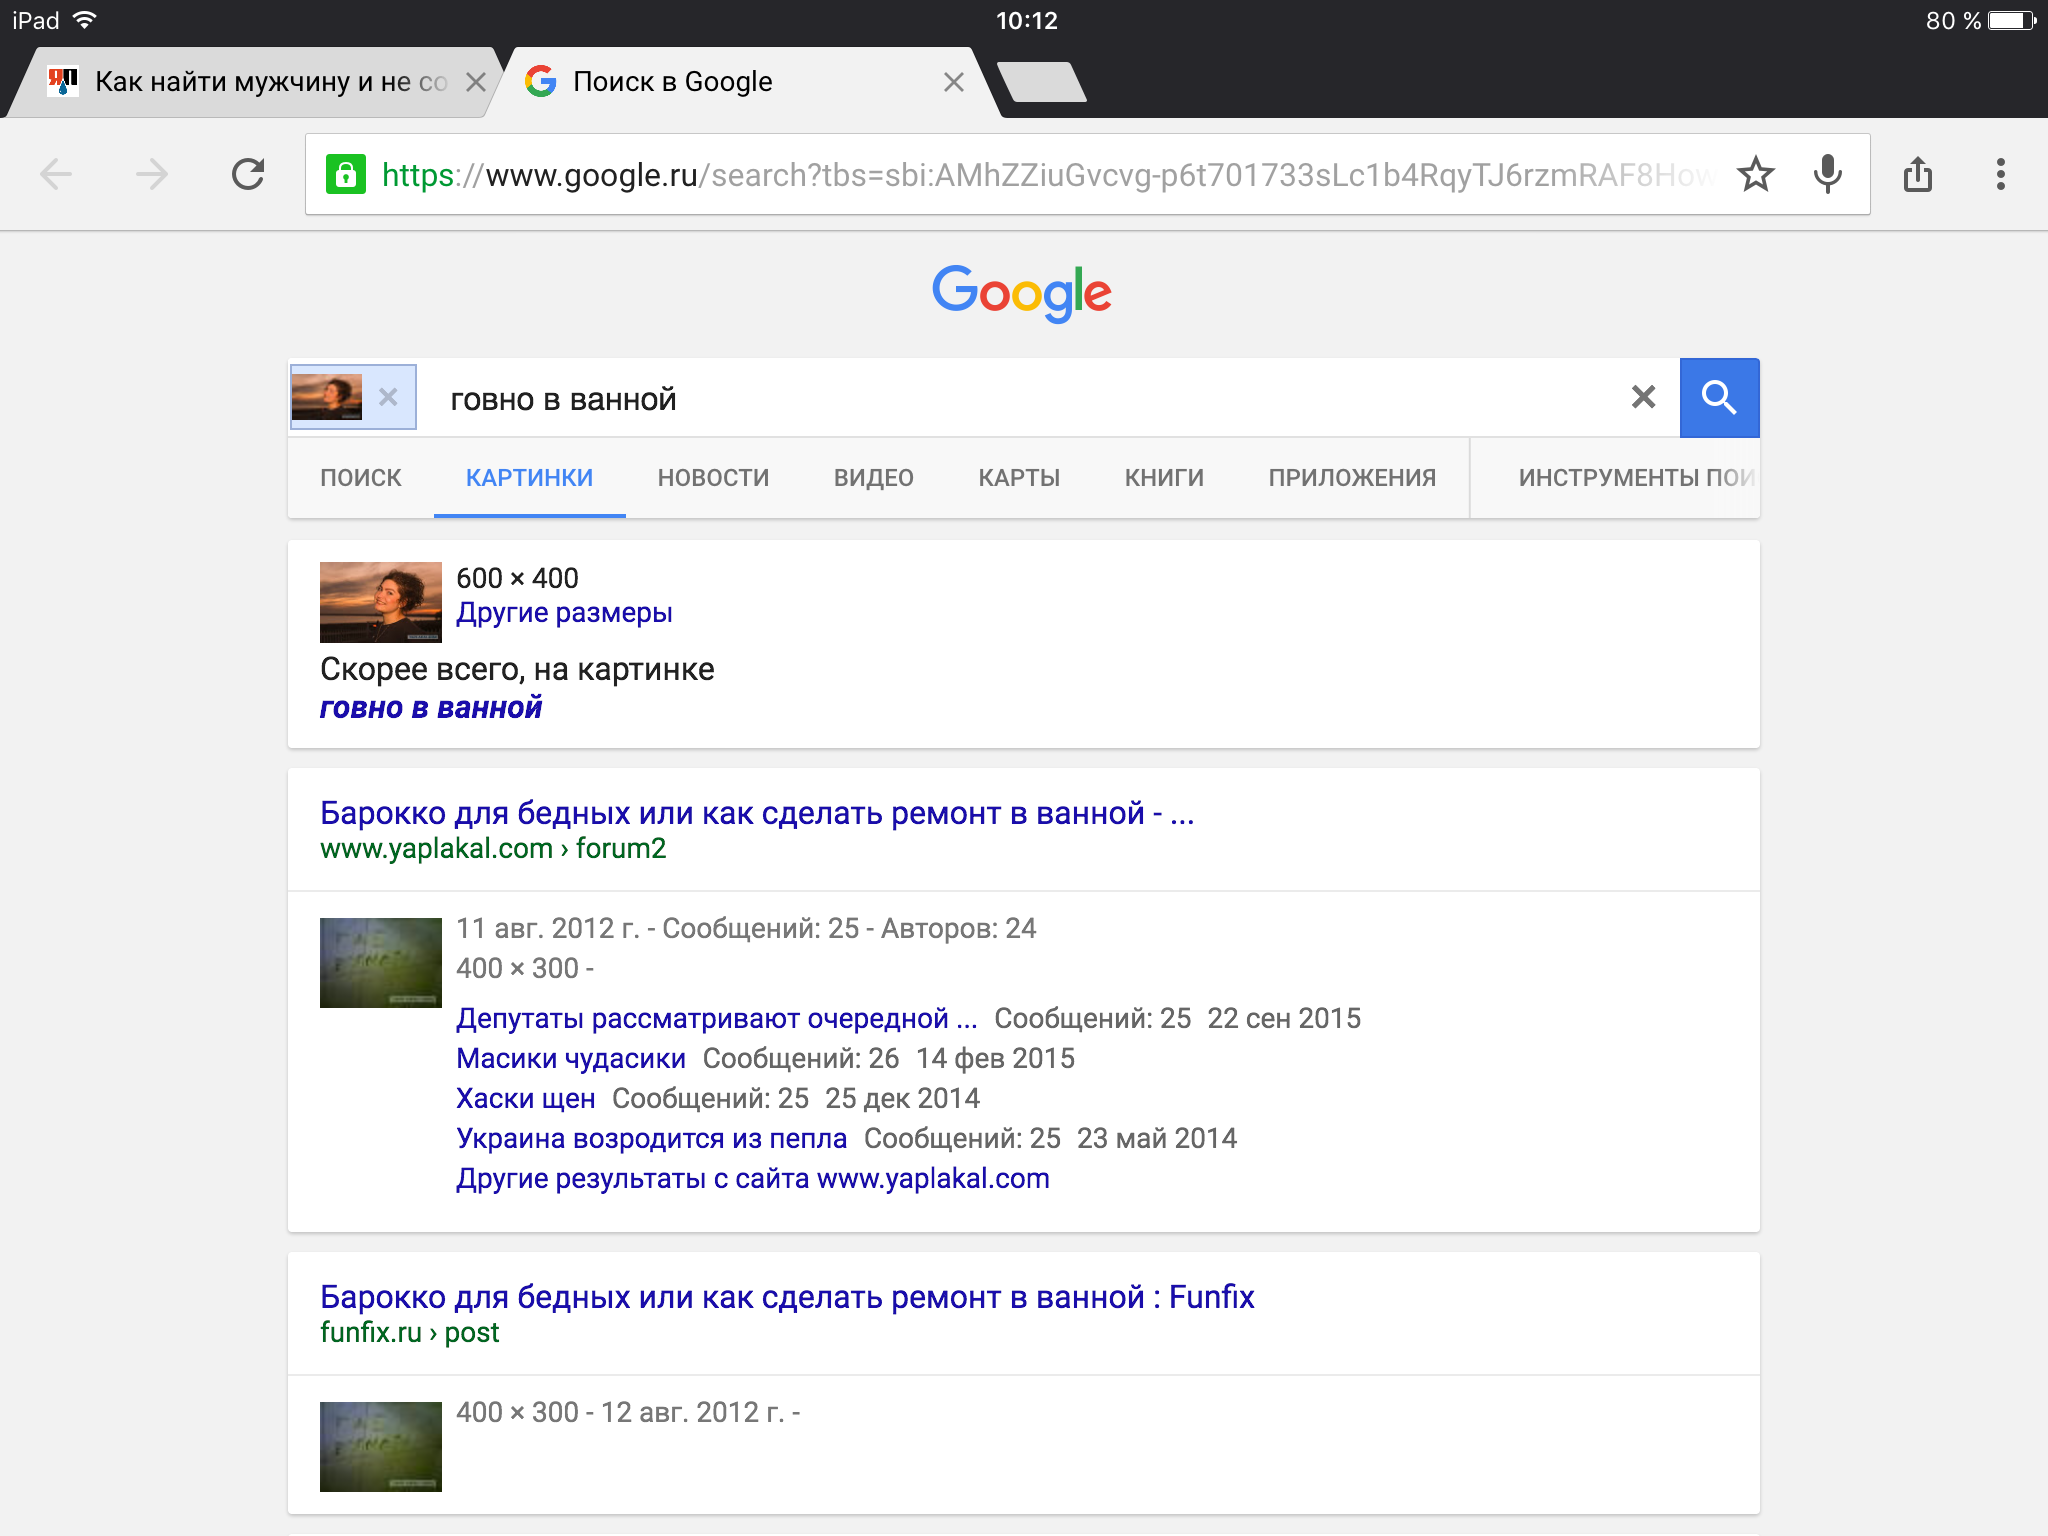Tap the 10:12 clock in status bar

pyautogui.click(x=1026, y=20)
